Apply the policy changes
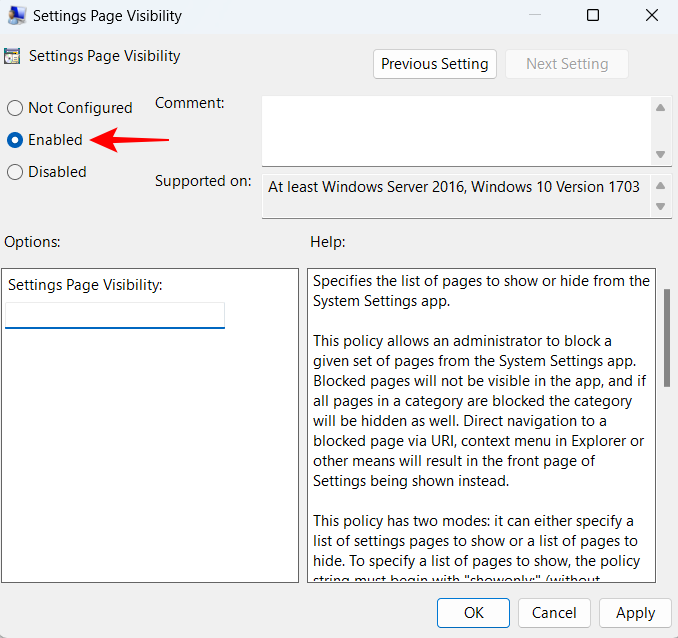The image size is (678, 638). click(635, 613)
